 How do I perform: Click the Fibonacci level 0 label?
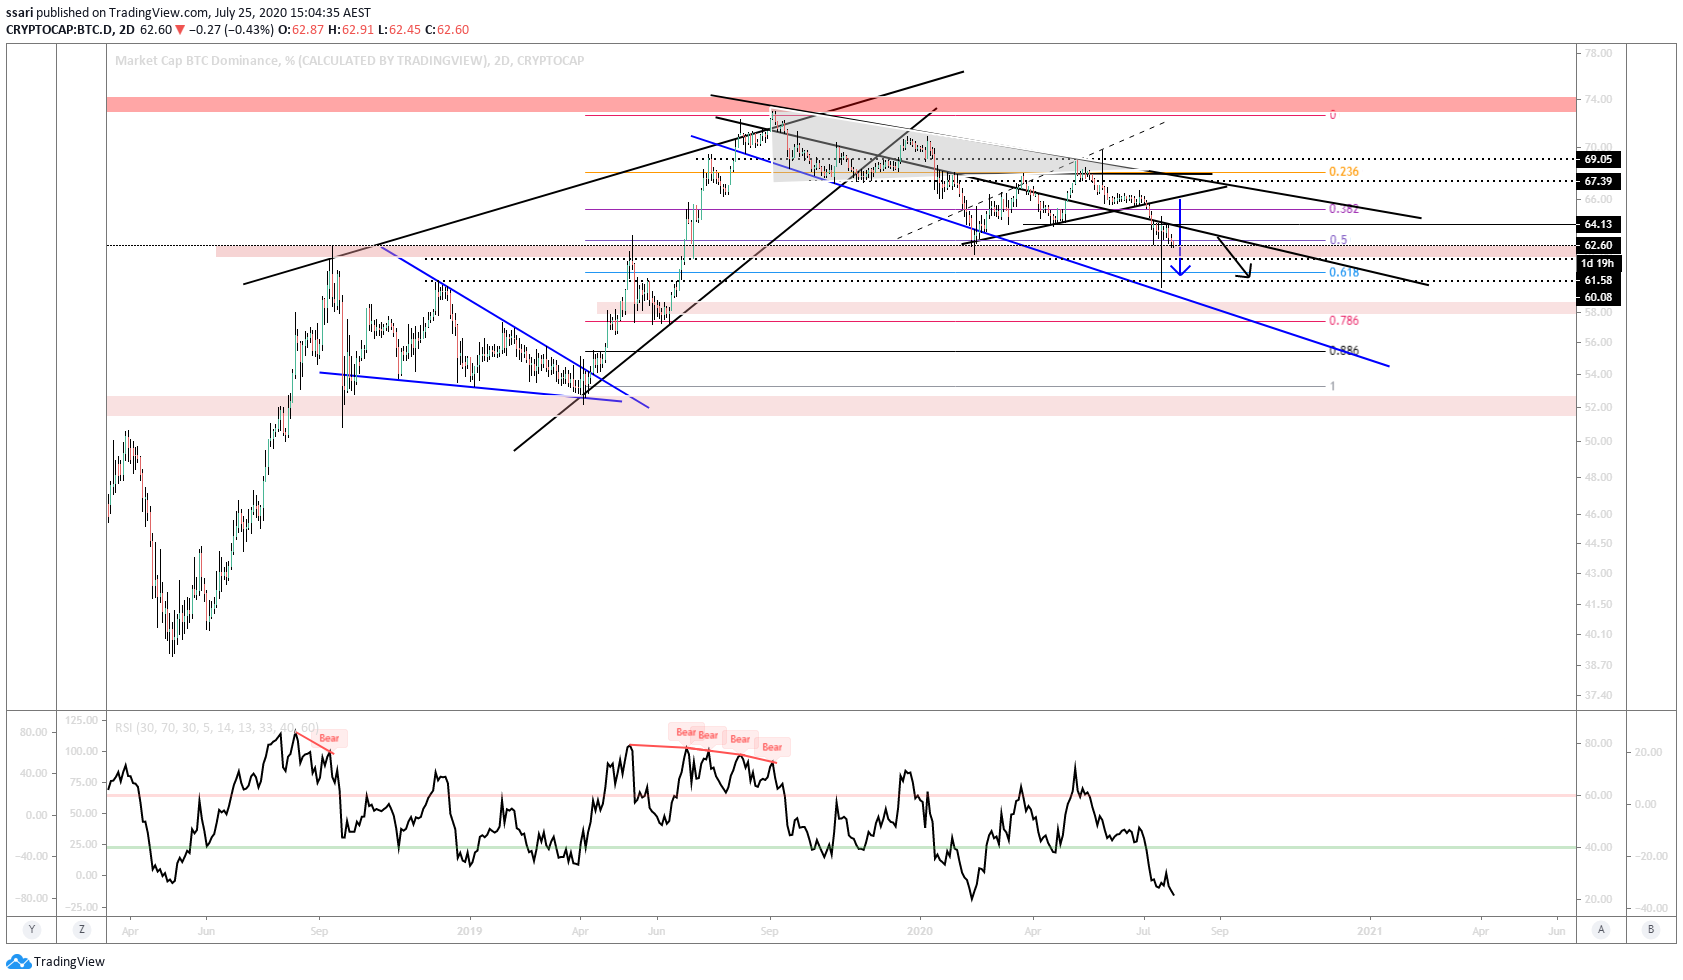[1332, 115]
